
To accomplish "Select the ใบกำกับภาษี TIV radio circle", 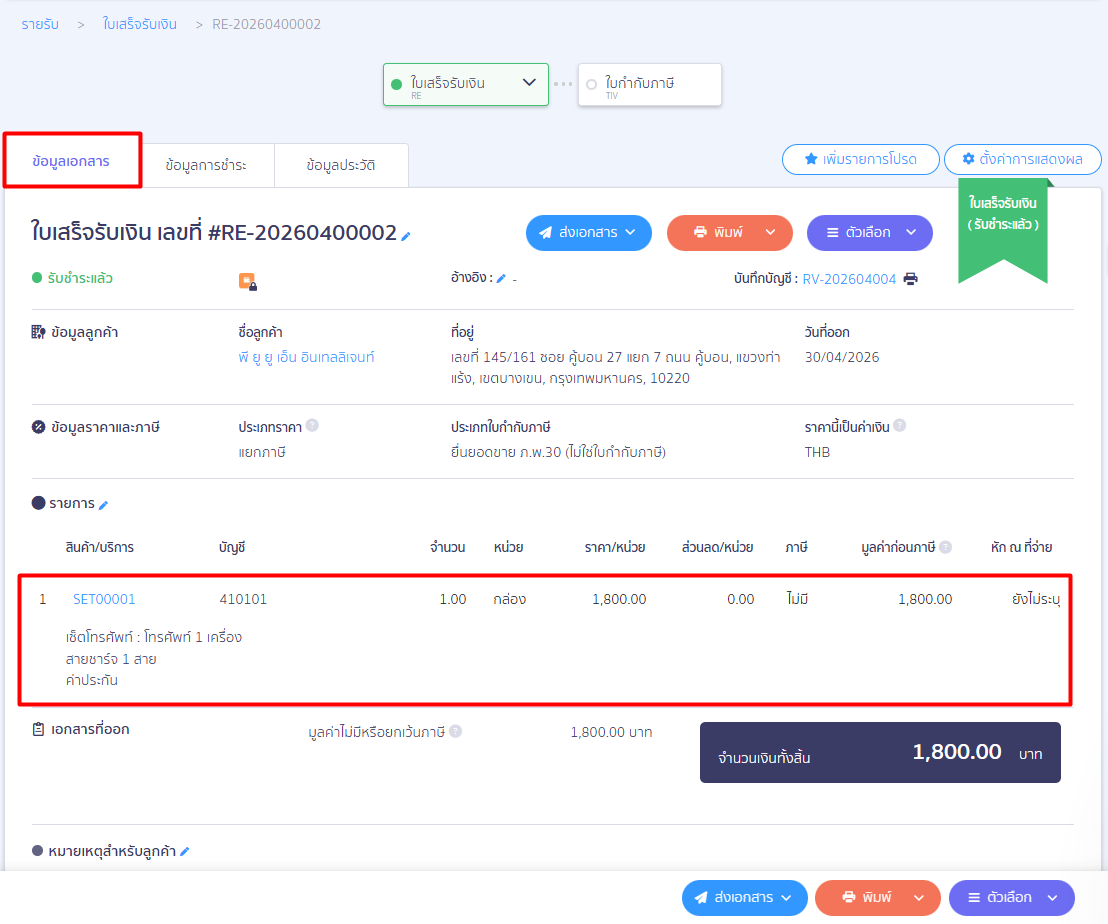I will click(591, 85).
